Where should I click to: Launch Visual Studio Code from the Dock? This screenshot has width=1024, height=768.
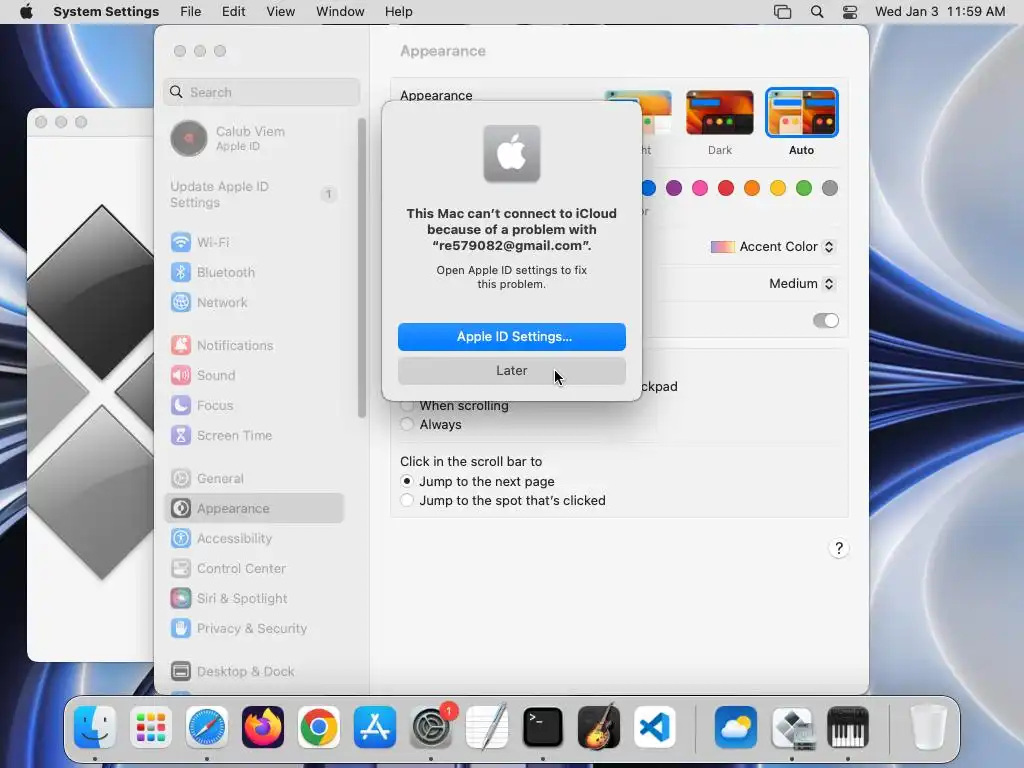click(x=655, y=727)
